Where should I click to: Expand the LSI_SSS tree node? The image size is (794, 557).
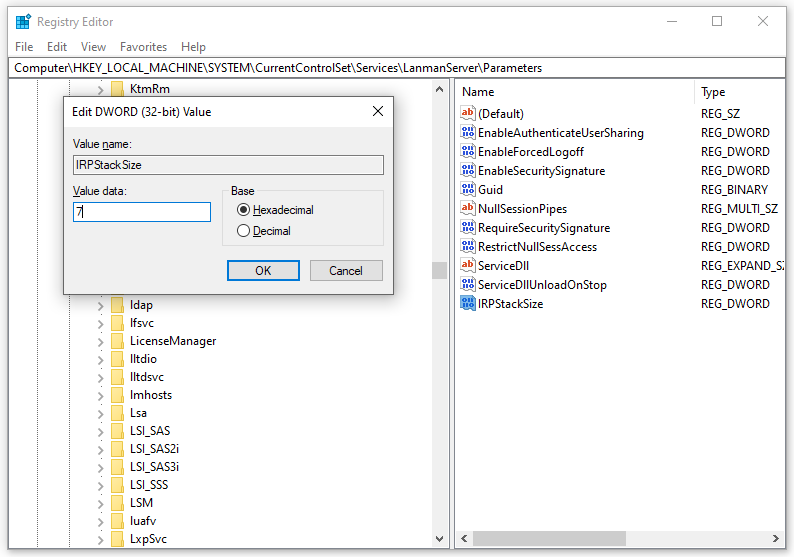[x=100, y=486]
